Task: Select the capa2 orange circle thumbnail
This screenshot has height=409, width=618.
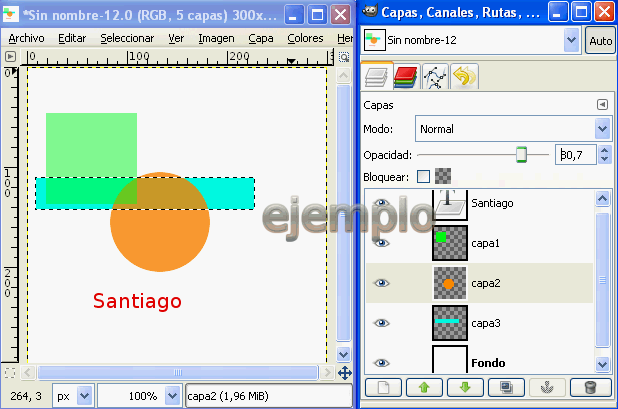Action: point(450,283)
